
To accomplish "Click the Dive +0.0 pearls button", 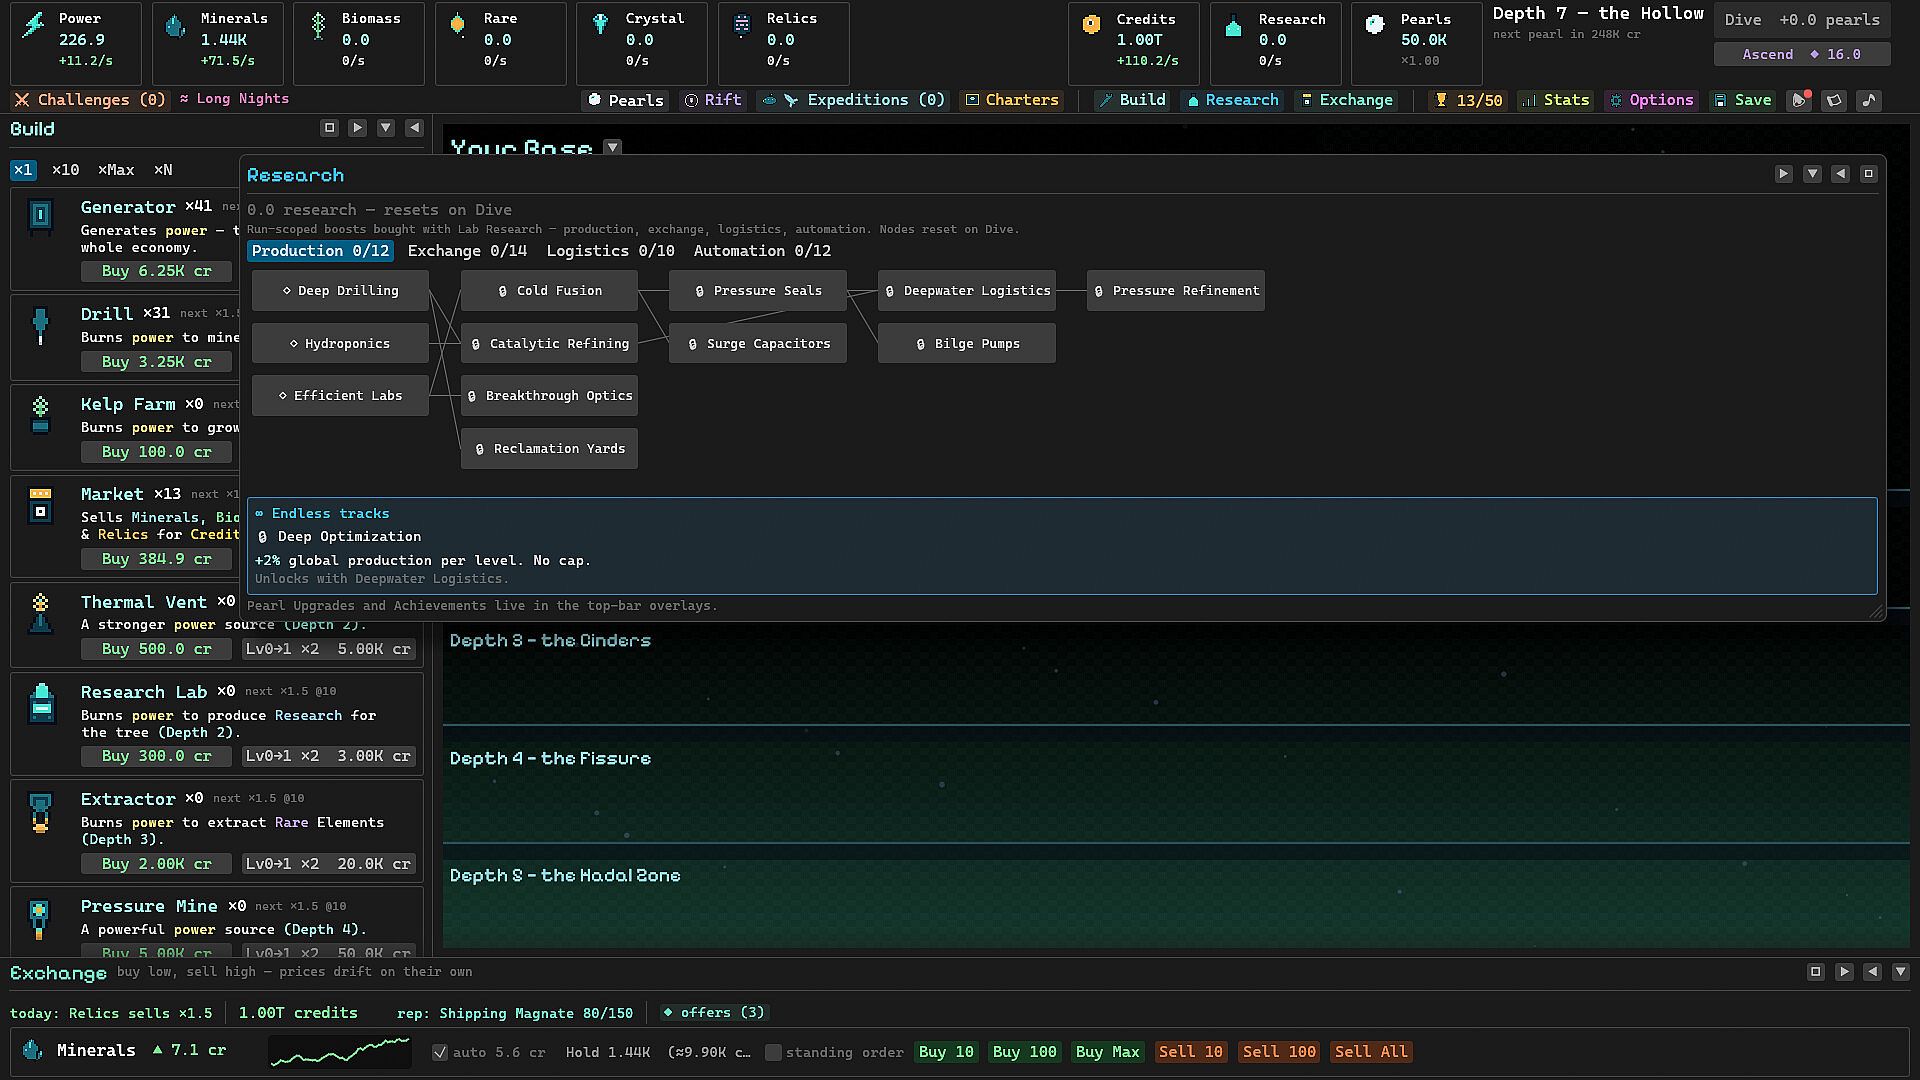I will pyautogui.click(x=1802, y=20).
